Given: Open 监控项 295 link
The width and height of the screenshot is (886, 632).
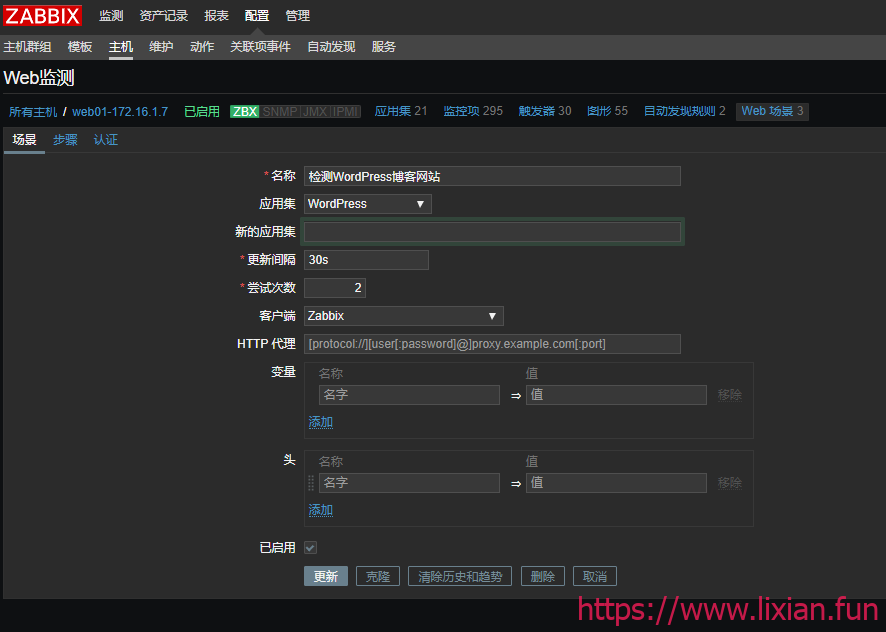Looking at the screenshot, I should pyautogui.click(x=474, y=111).
